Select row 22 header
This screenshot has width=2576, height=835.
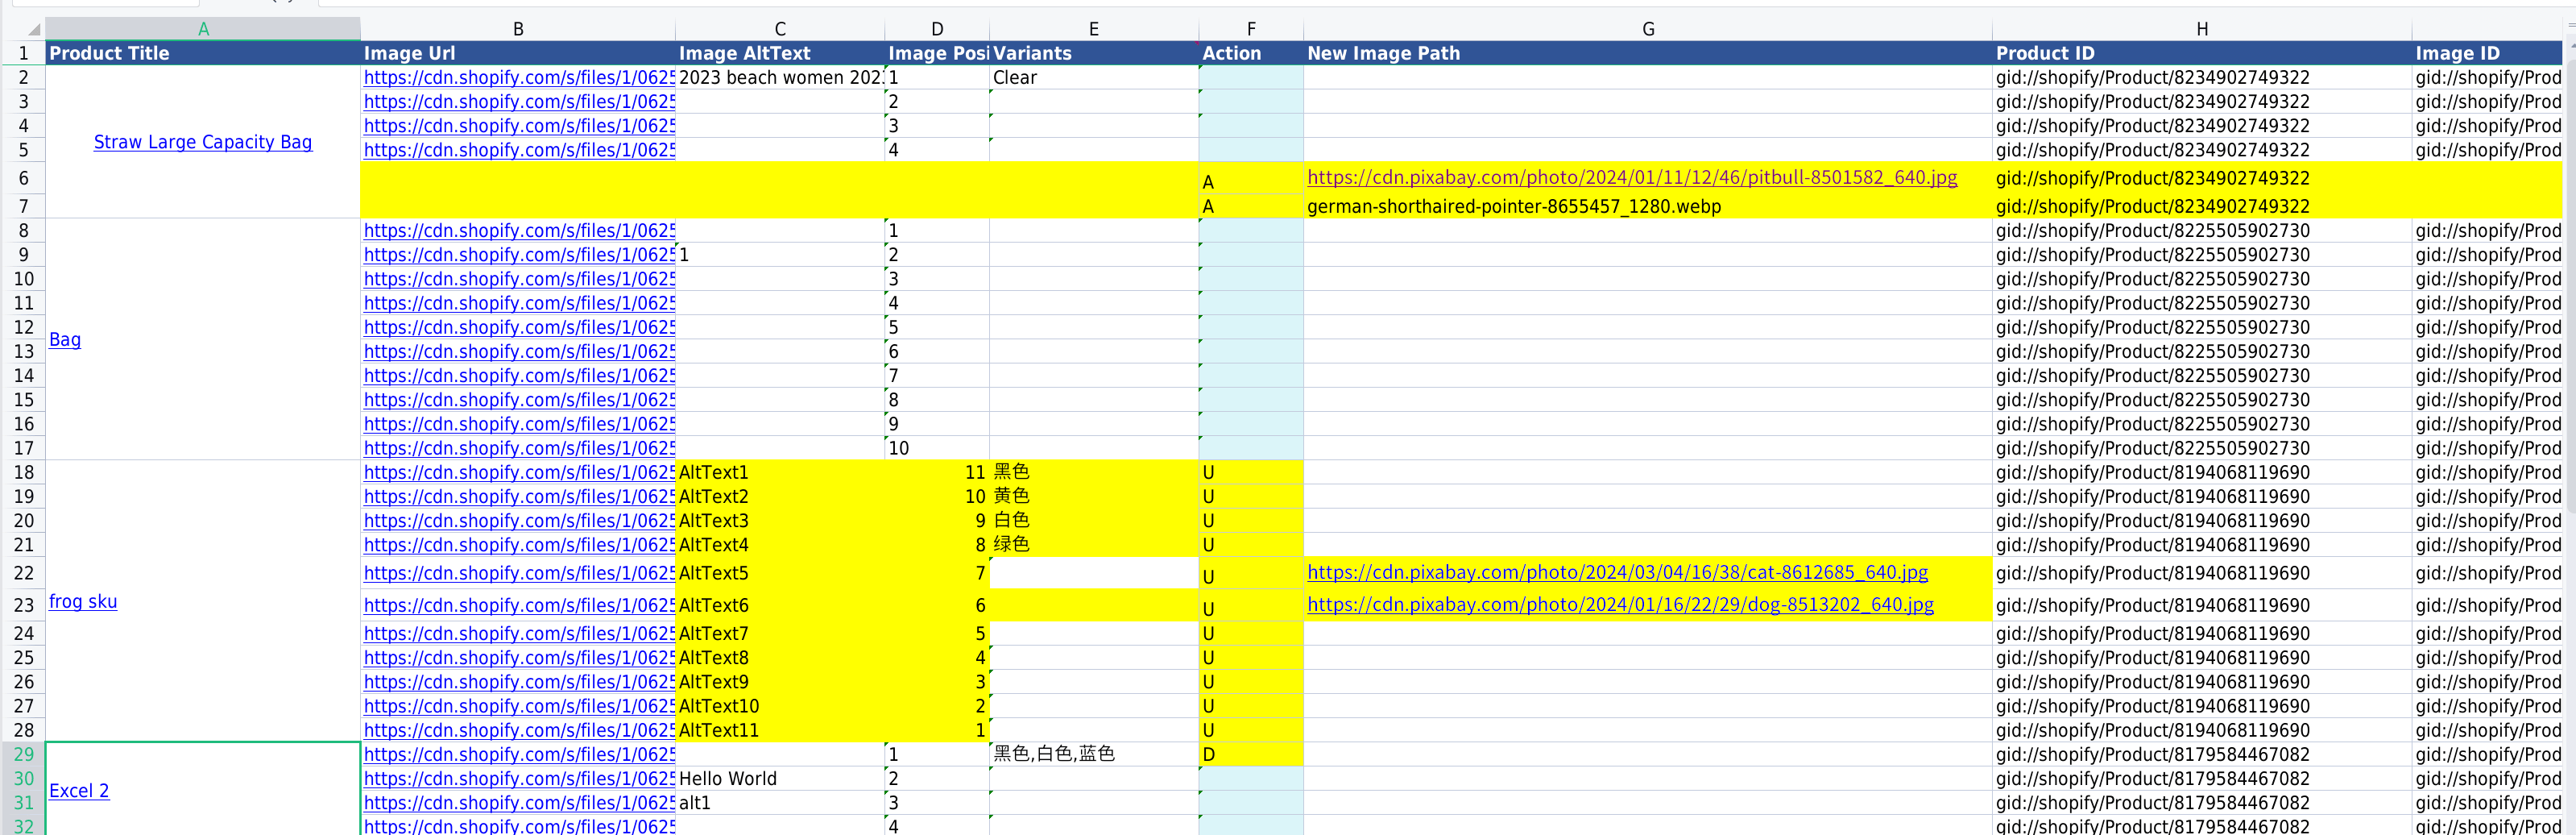pyautogui.click(x=23, y=573)
